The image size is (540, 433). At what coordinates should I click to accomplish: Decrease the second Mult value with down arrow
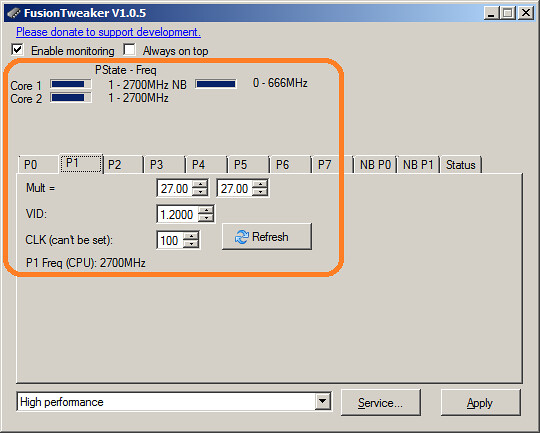[x=260, y=192]
